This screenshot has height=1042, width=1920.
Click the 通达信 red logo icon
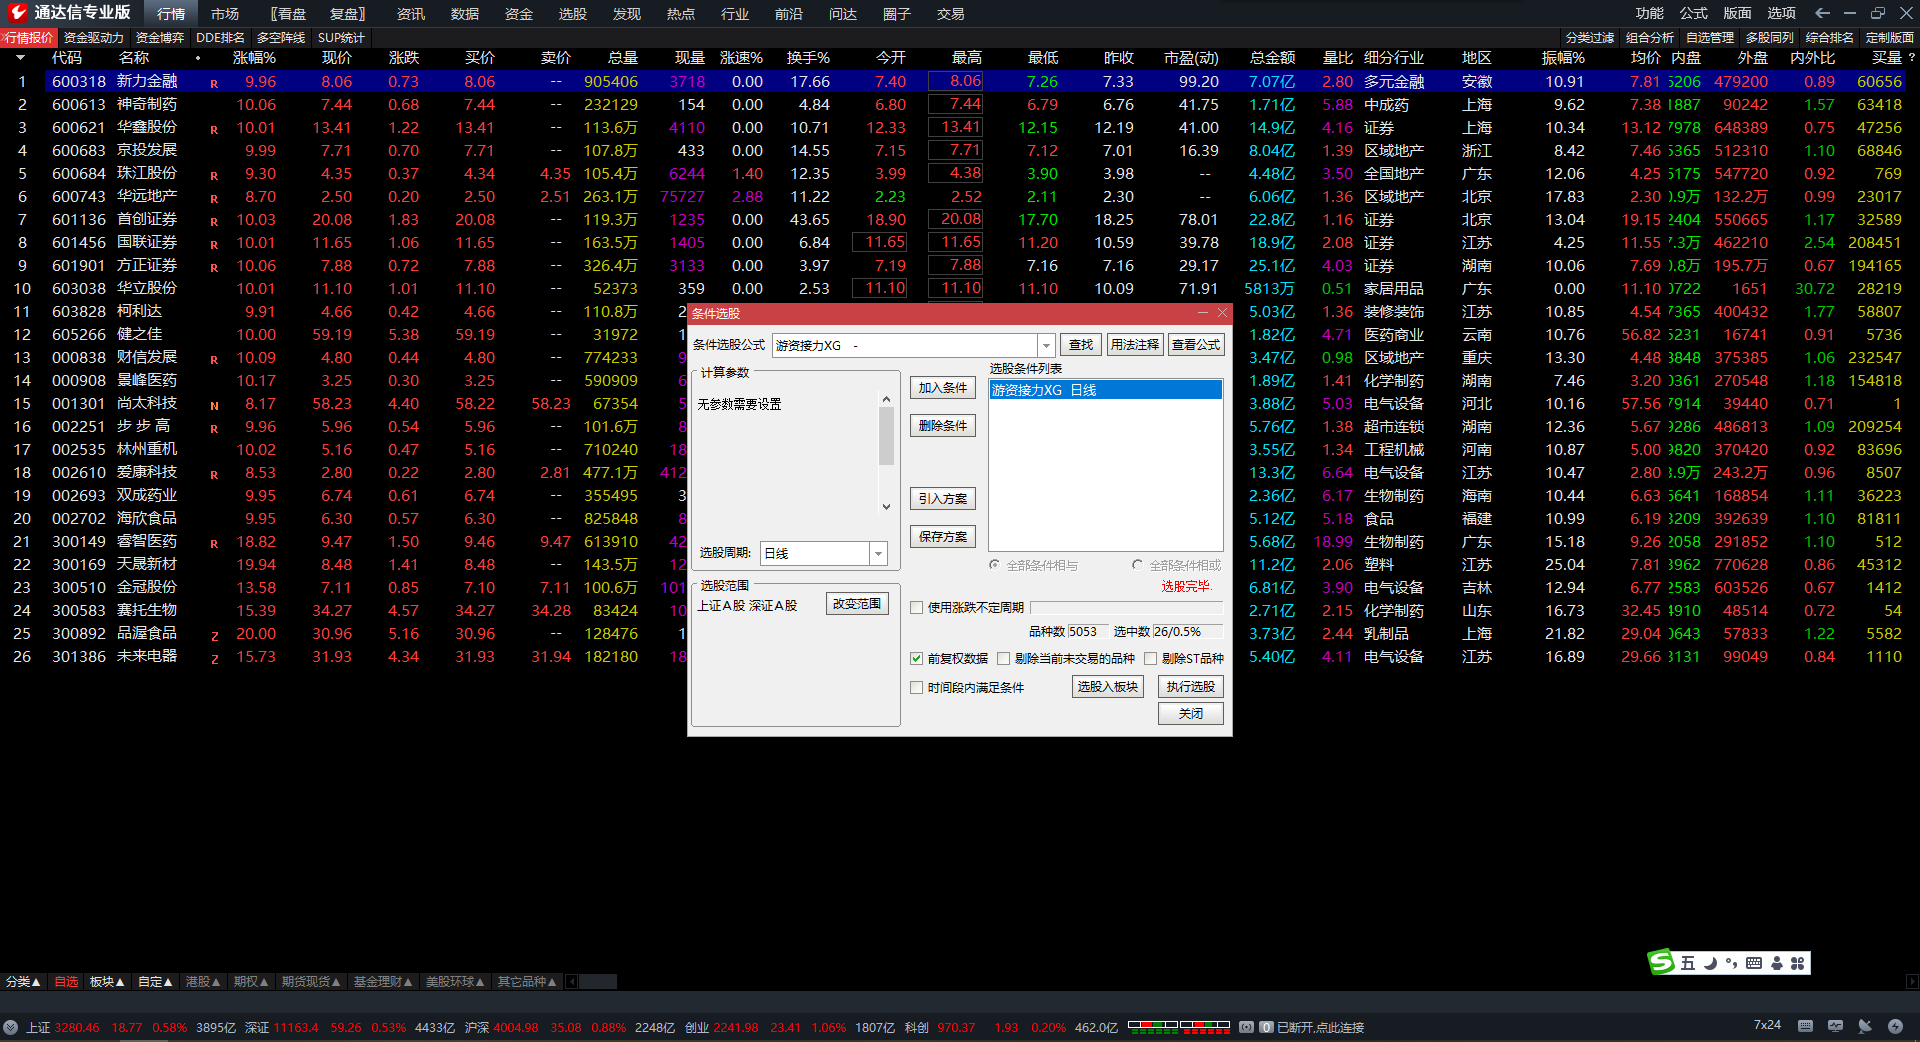click(x=17, y=12)
